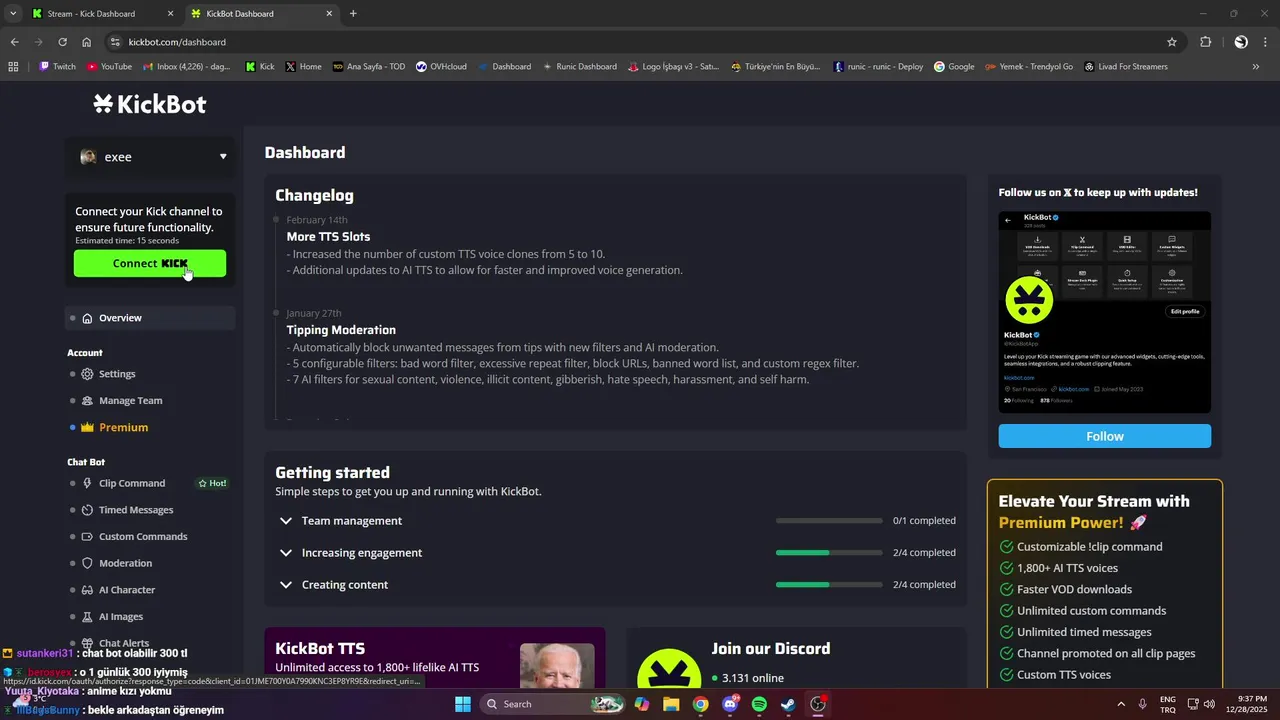Open Timed Messages clock icon
1280x720 pixels.
[x=87, y=510]
